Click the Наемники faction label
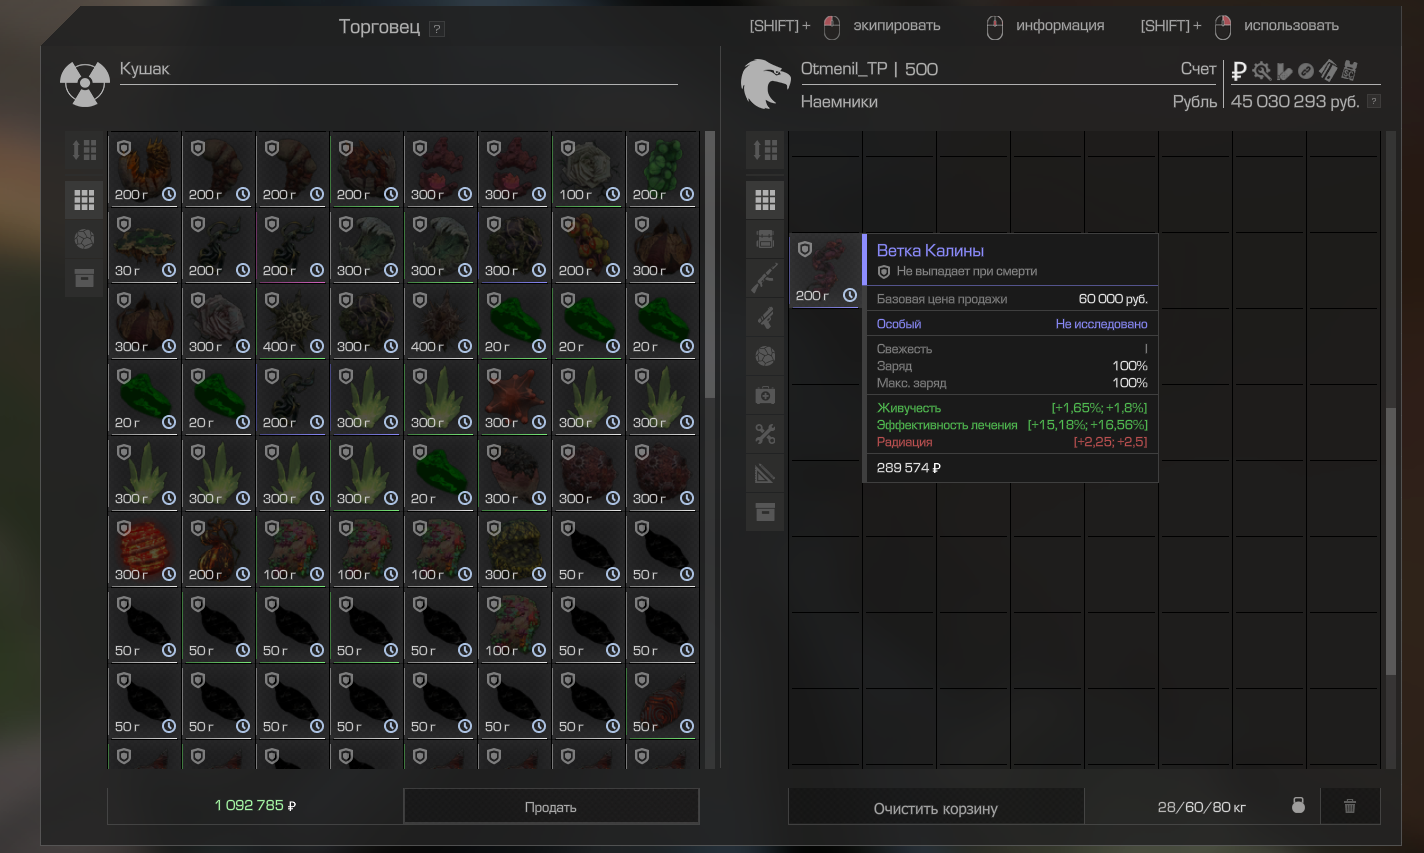Image resolution: width=1424 pixels, height=853 pixels. click(x=839, y=102)
